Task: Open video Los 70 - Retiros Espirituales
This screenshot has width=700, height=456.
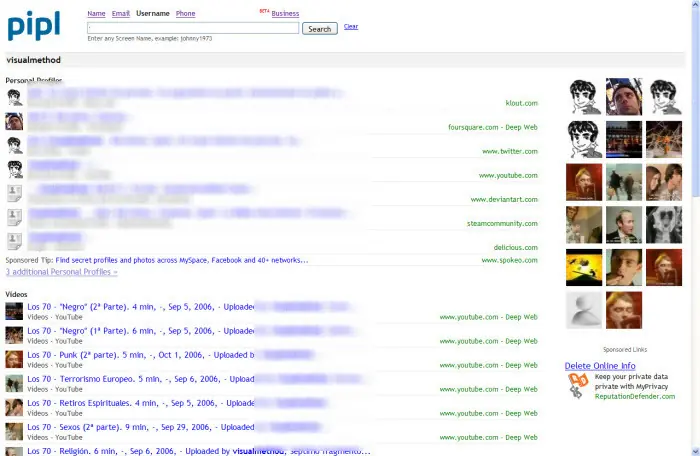Action: pos(140,403)
